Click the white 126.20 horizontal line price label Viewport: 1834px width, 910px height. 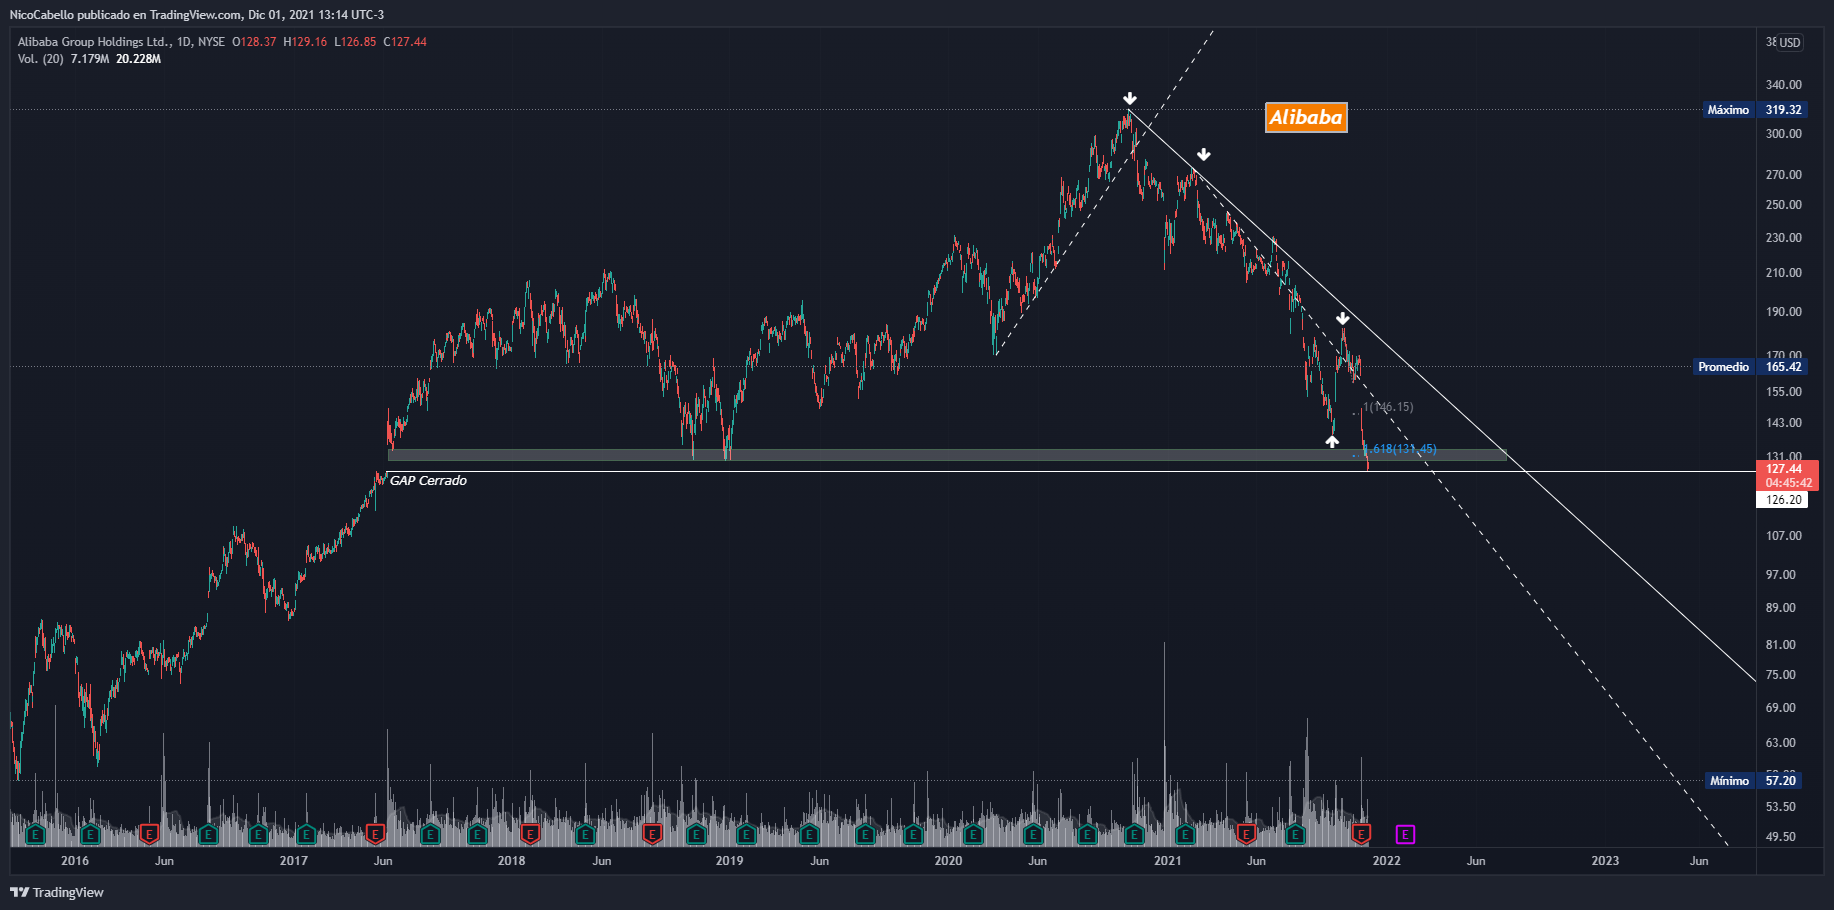(1784, 500)
